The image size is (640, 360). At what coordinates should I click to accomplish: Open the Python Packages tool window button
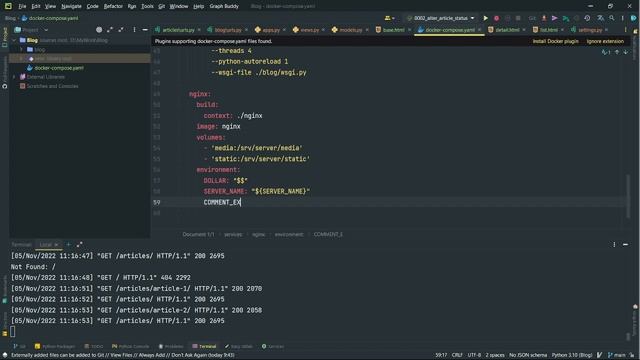[55, 346]
